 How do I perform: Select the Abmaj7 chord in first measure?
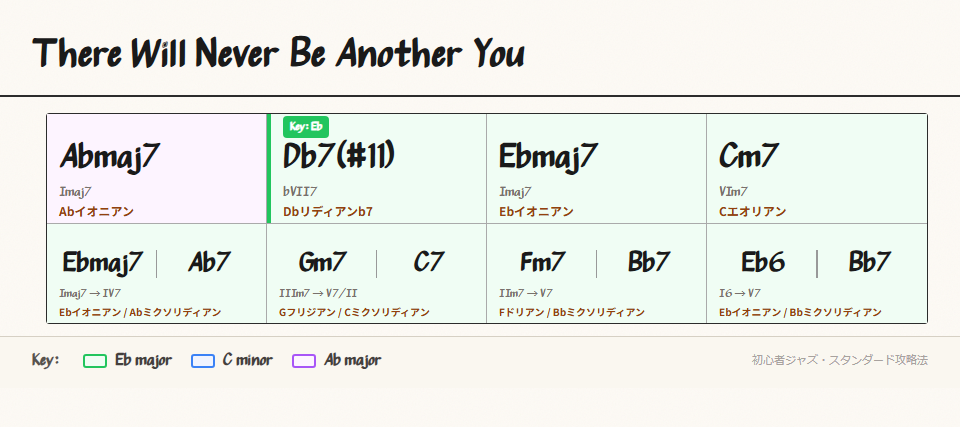[110, 157]
